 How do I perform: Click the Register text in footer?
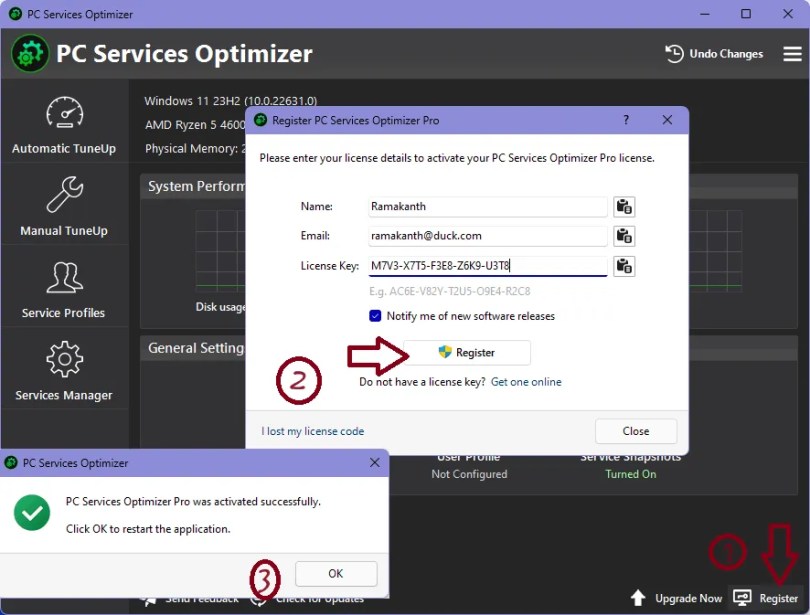click(778, 598)
